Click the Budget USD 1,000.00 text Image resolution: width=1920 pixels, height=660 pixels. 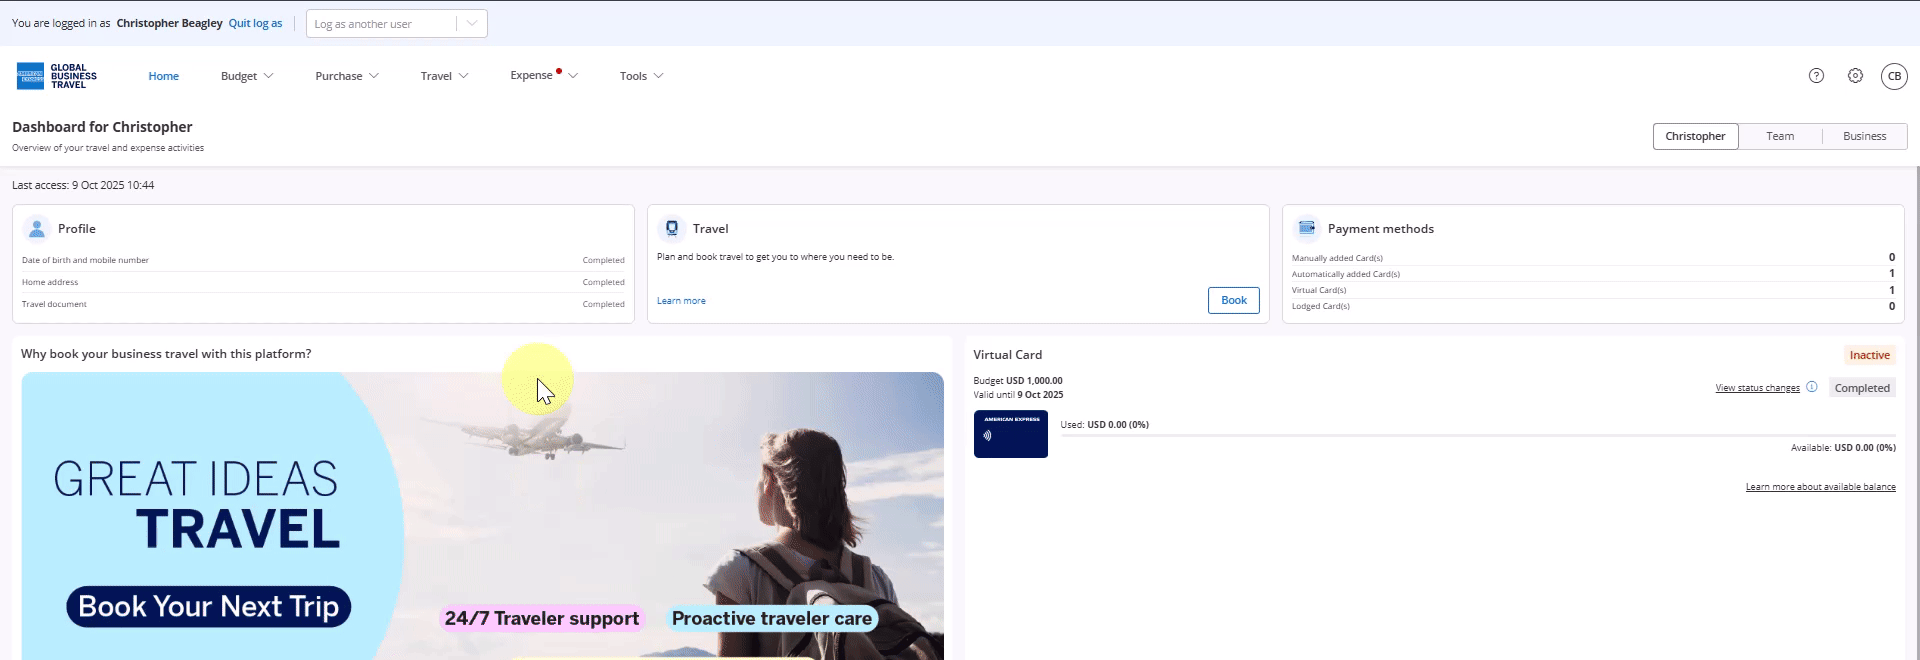pyautogui.click(x=1018, y=381)
